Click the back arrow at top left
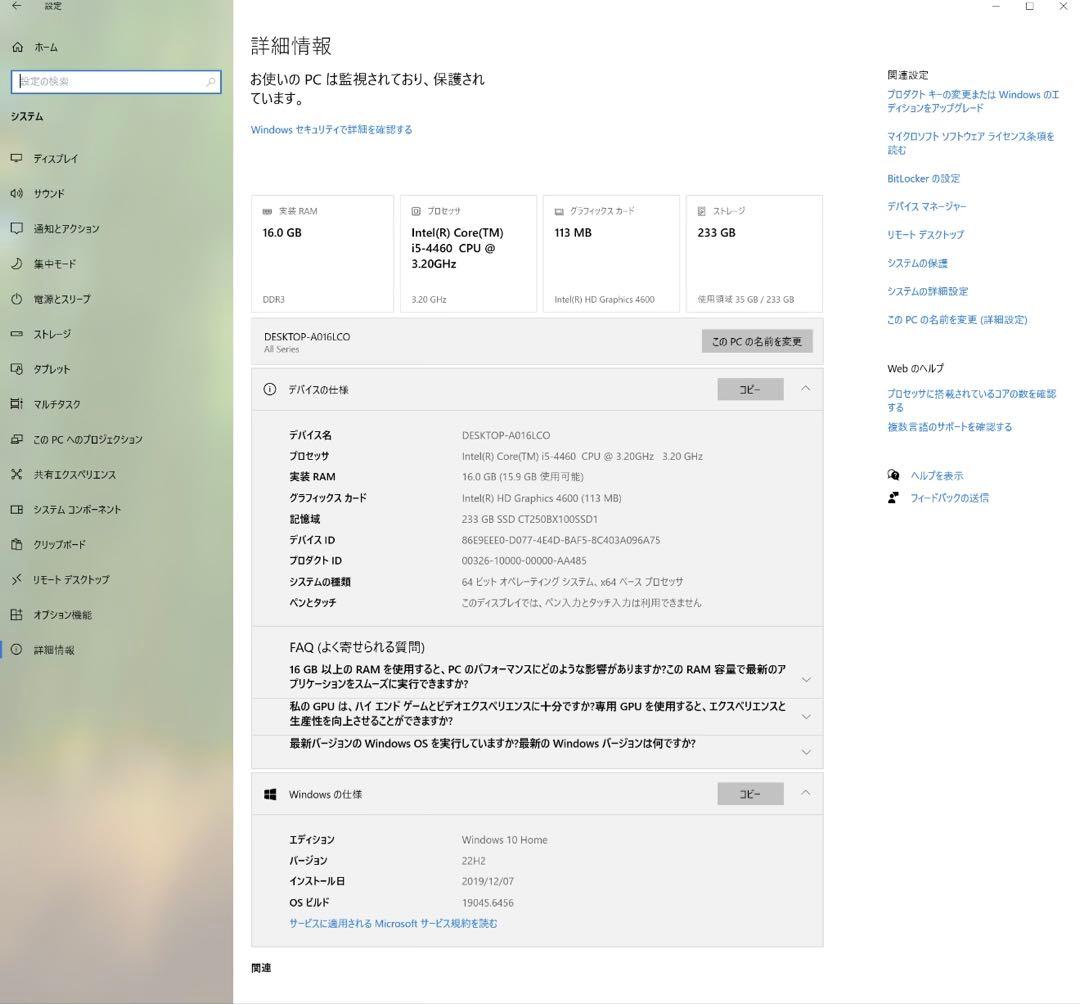The image size is (1080, 1004). (x=15, y=6)
